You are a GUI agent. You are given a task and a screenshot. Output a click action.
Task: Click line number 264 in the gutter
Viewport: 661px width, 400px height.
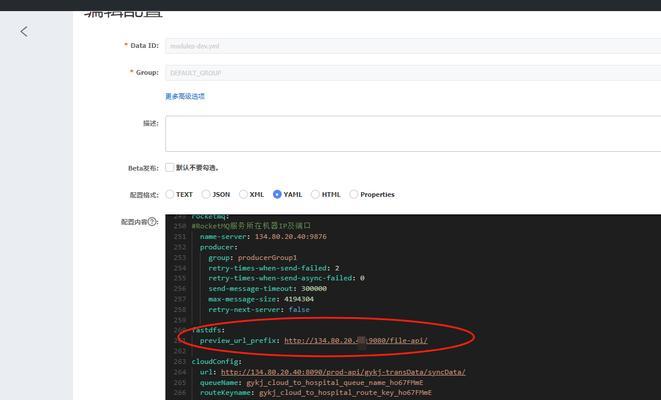(x=180, y=372)
